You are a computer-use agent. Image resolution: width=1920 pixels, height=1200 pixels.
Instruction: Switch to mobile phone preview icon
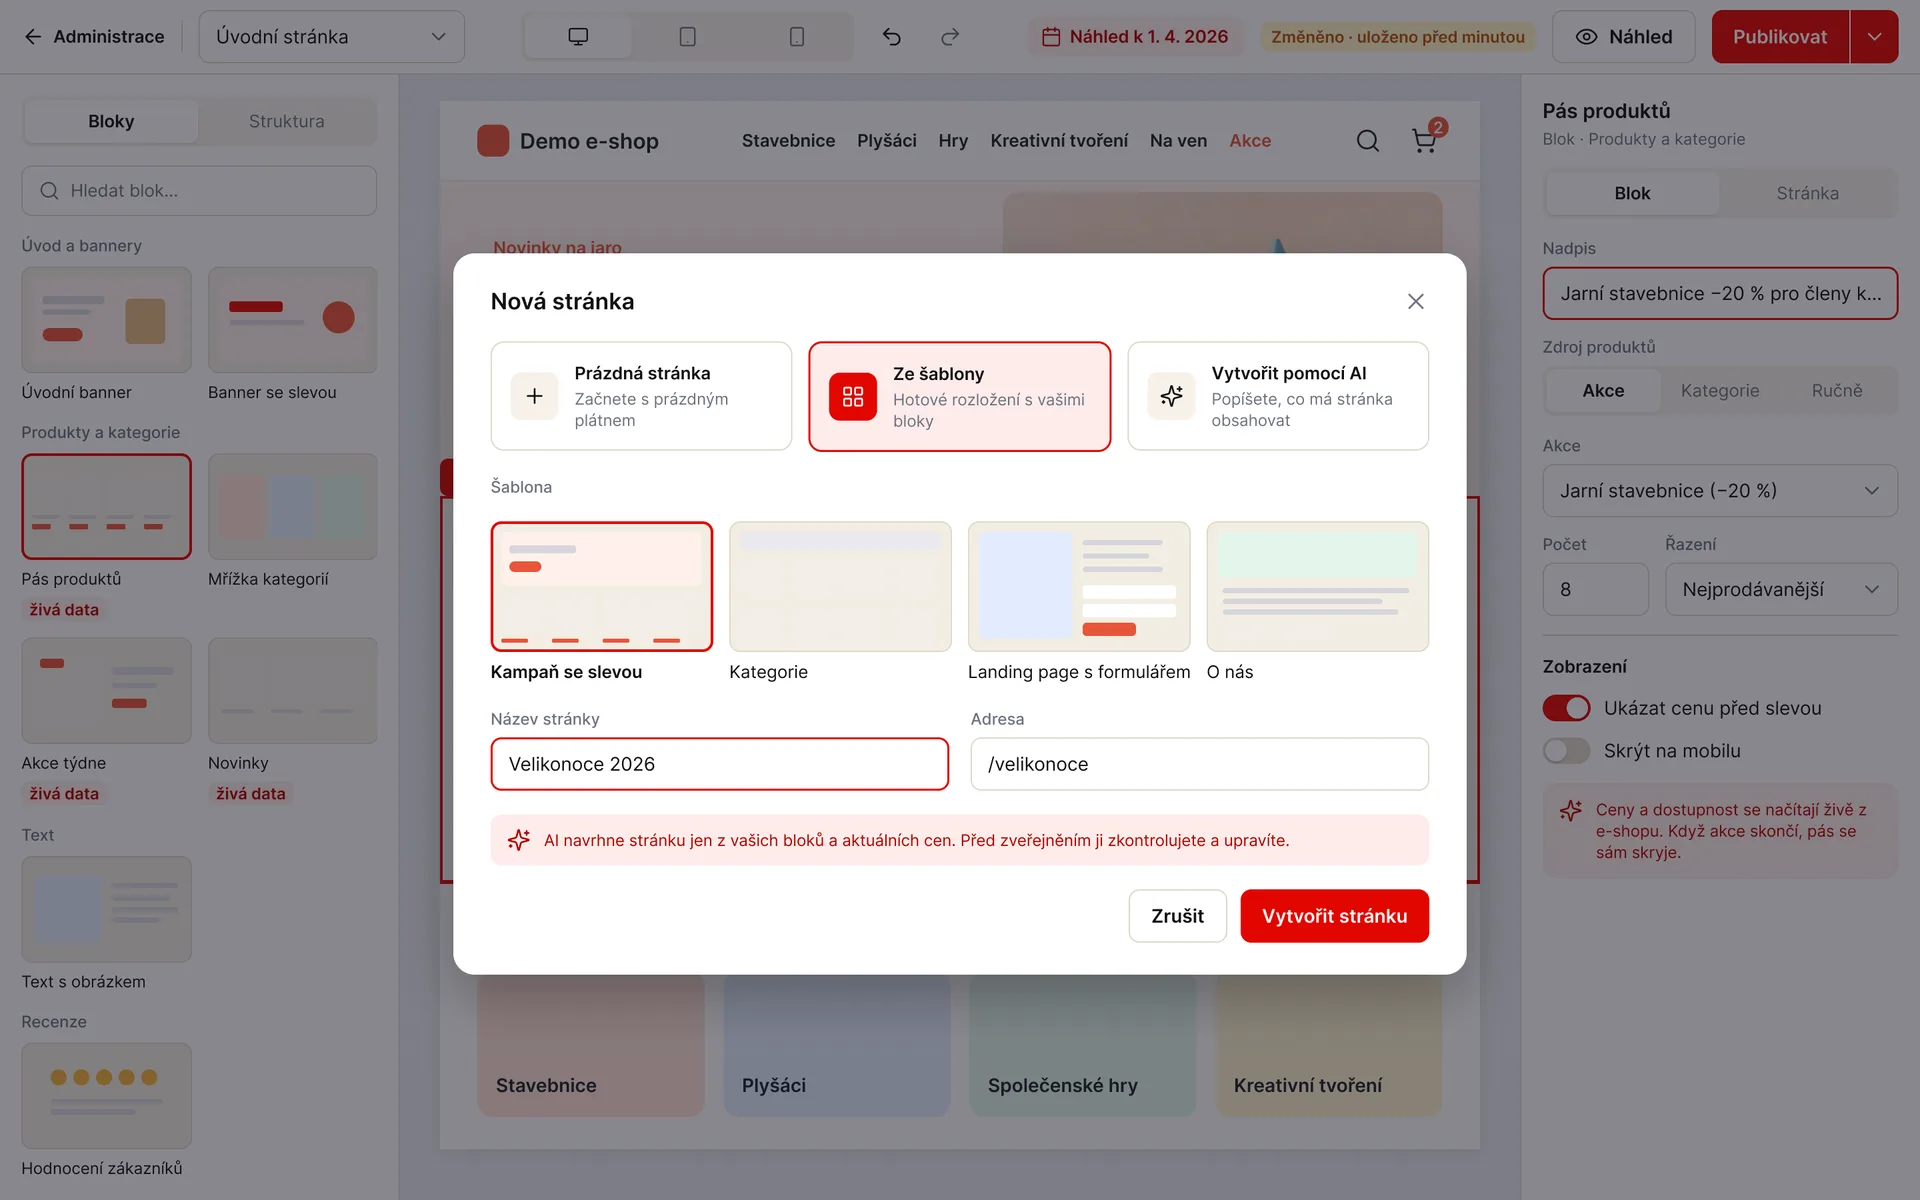pos(797,37)
